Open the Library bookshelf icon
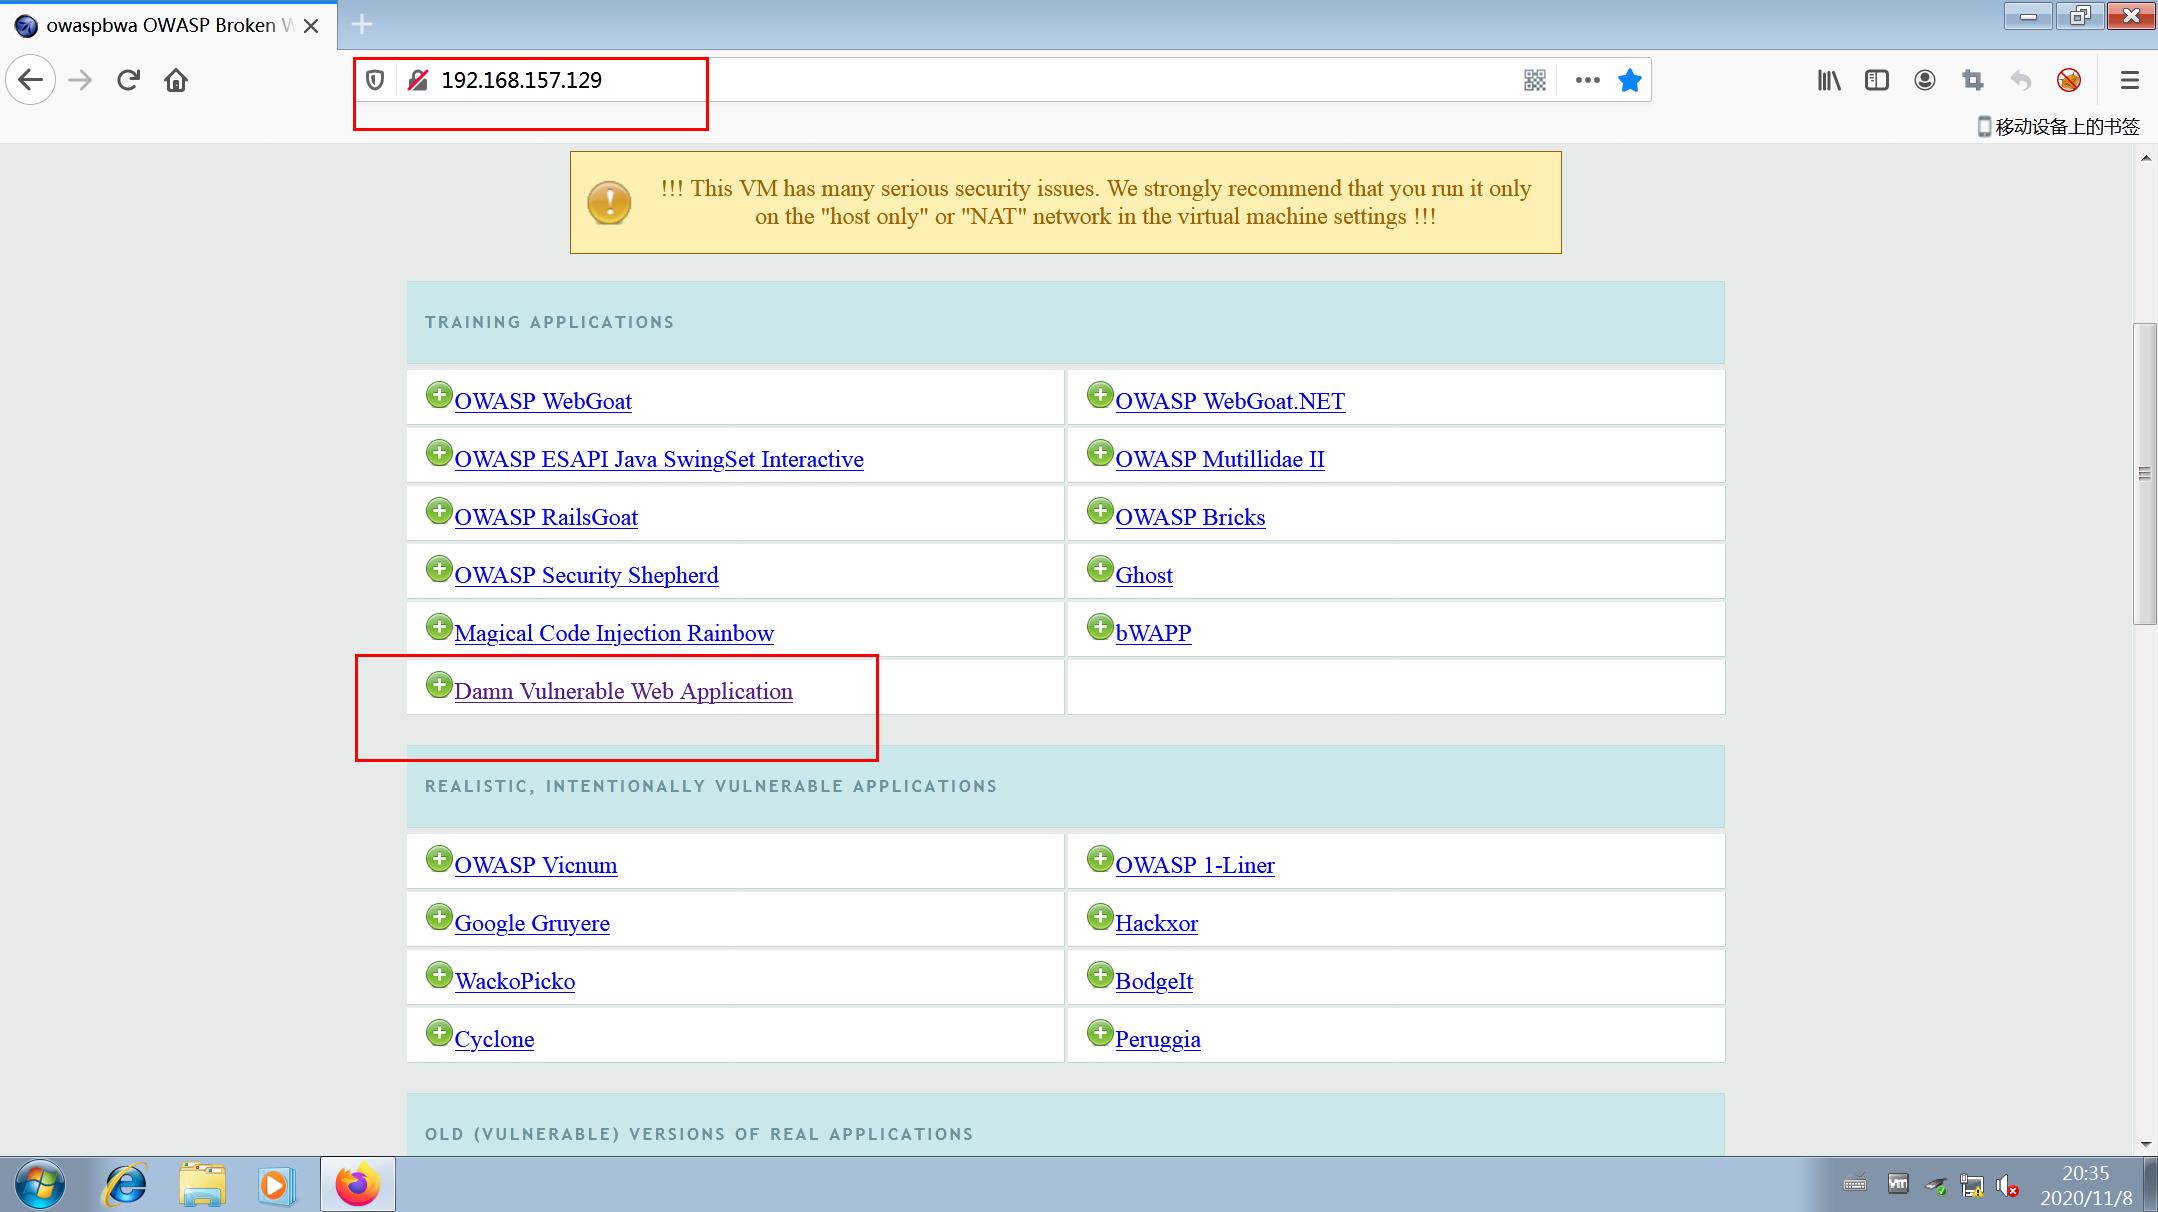The image size is (2158, 1212). click(x=1828, y=80)
